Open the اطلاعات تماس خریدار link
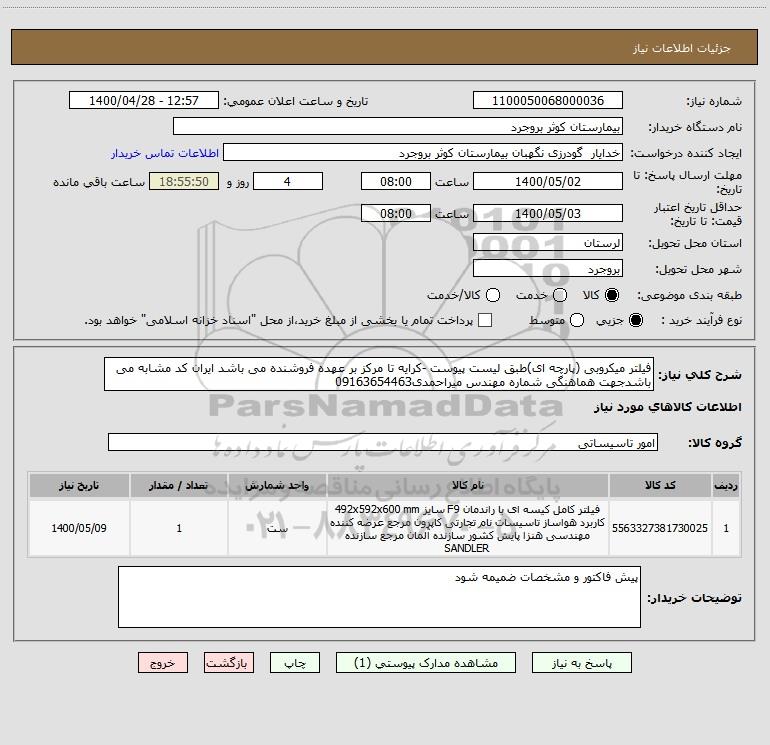The height and width of the screenshot is (745, 770). pyautogui.click(x=165, y=153)
